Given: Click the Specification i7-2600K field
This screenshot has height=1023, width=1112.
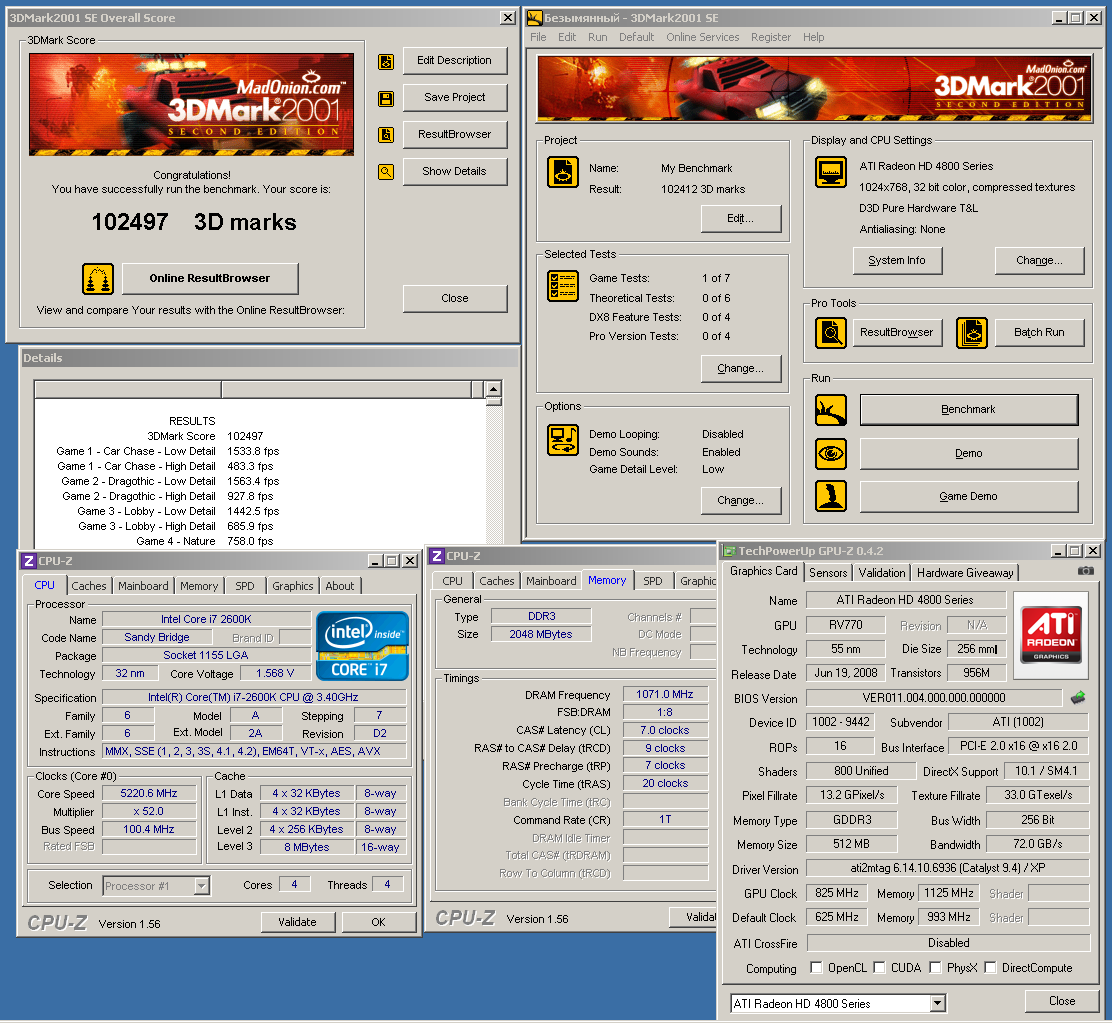Looking at the screenshot, I should point(254,698).
